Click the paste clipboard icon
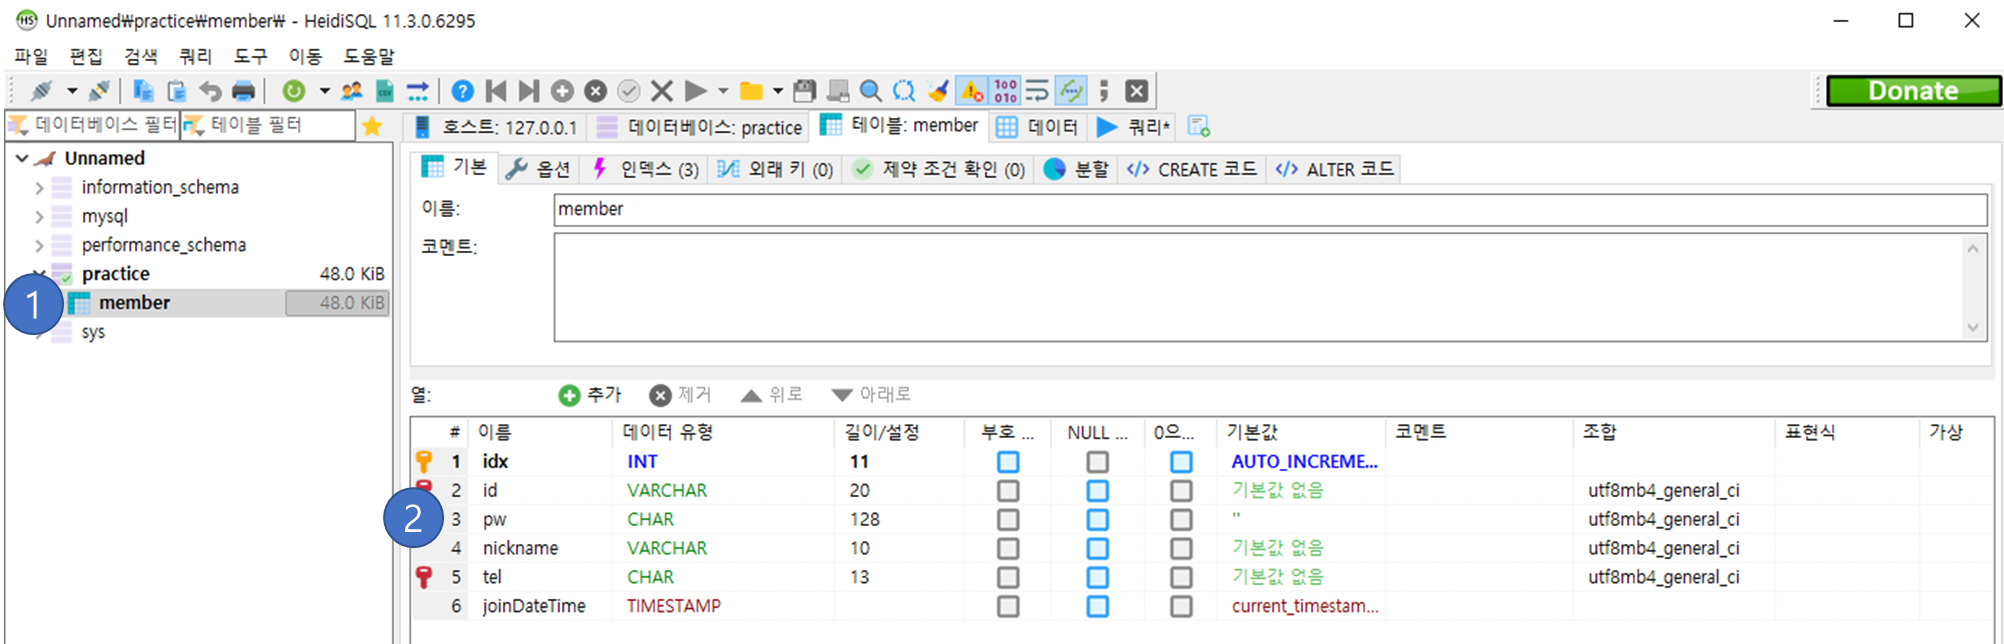Viewport: 2004px width, 644px height. [x=177, y=91]
